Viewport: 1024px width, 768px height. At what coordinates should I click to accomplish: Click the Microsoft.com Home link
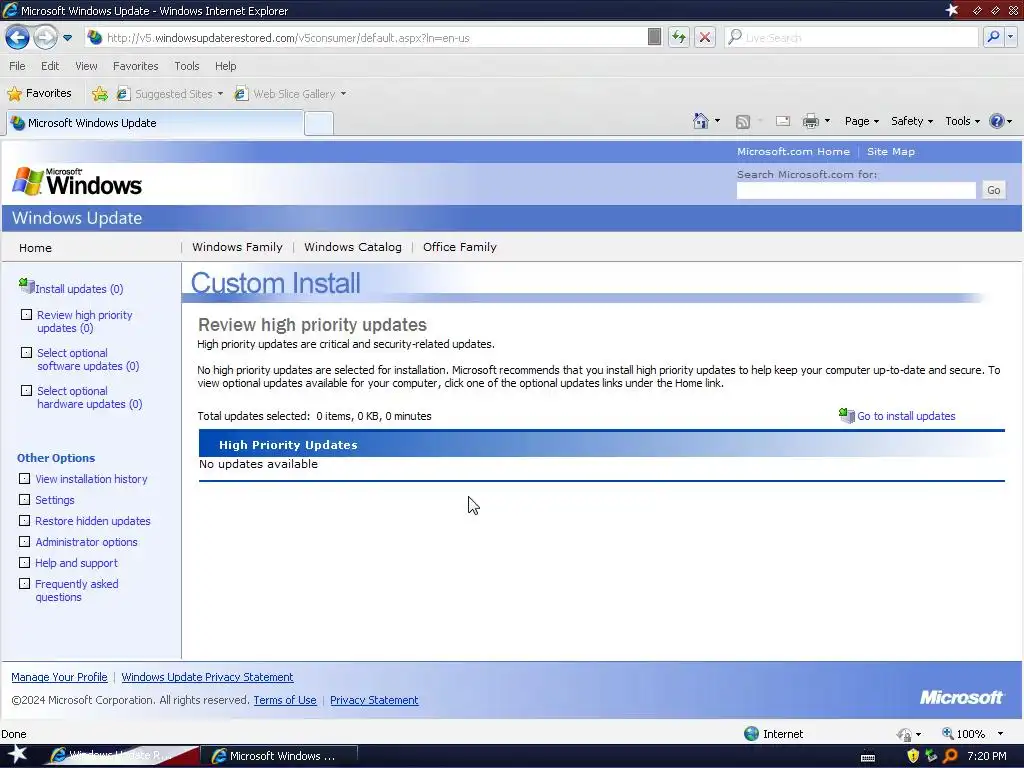coord(793,152)
